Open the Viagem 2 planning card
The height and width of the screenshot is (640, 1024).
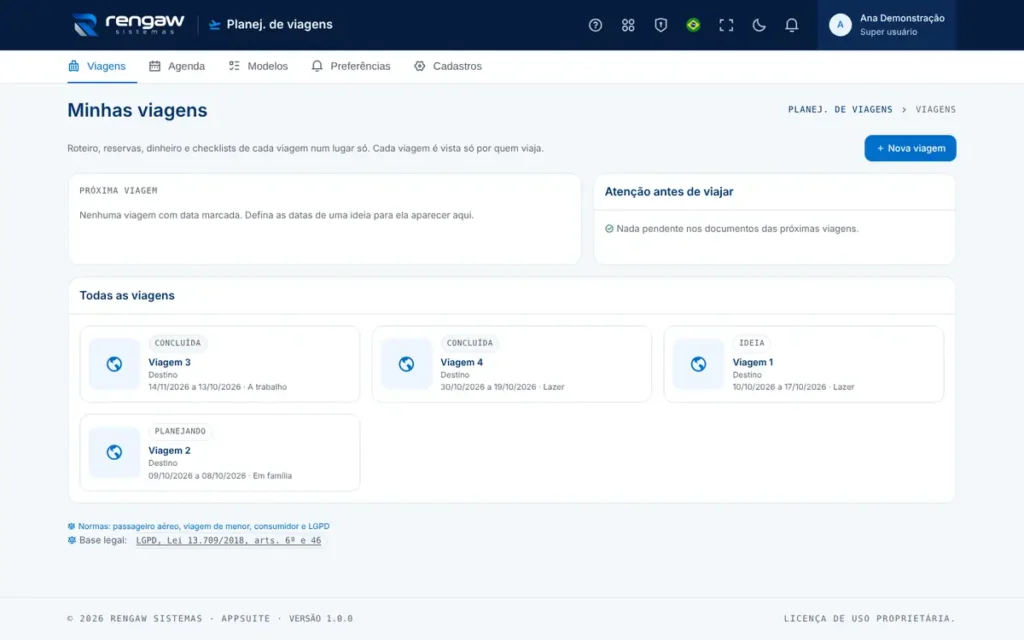[219, 452]
